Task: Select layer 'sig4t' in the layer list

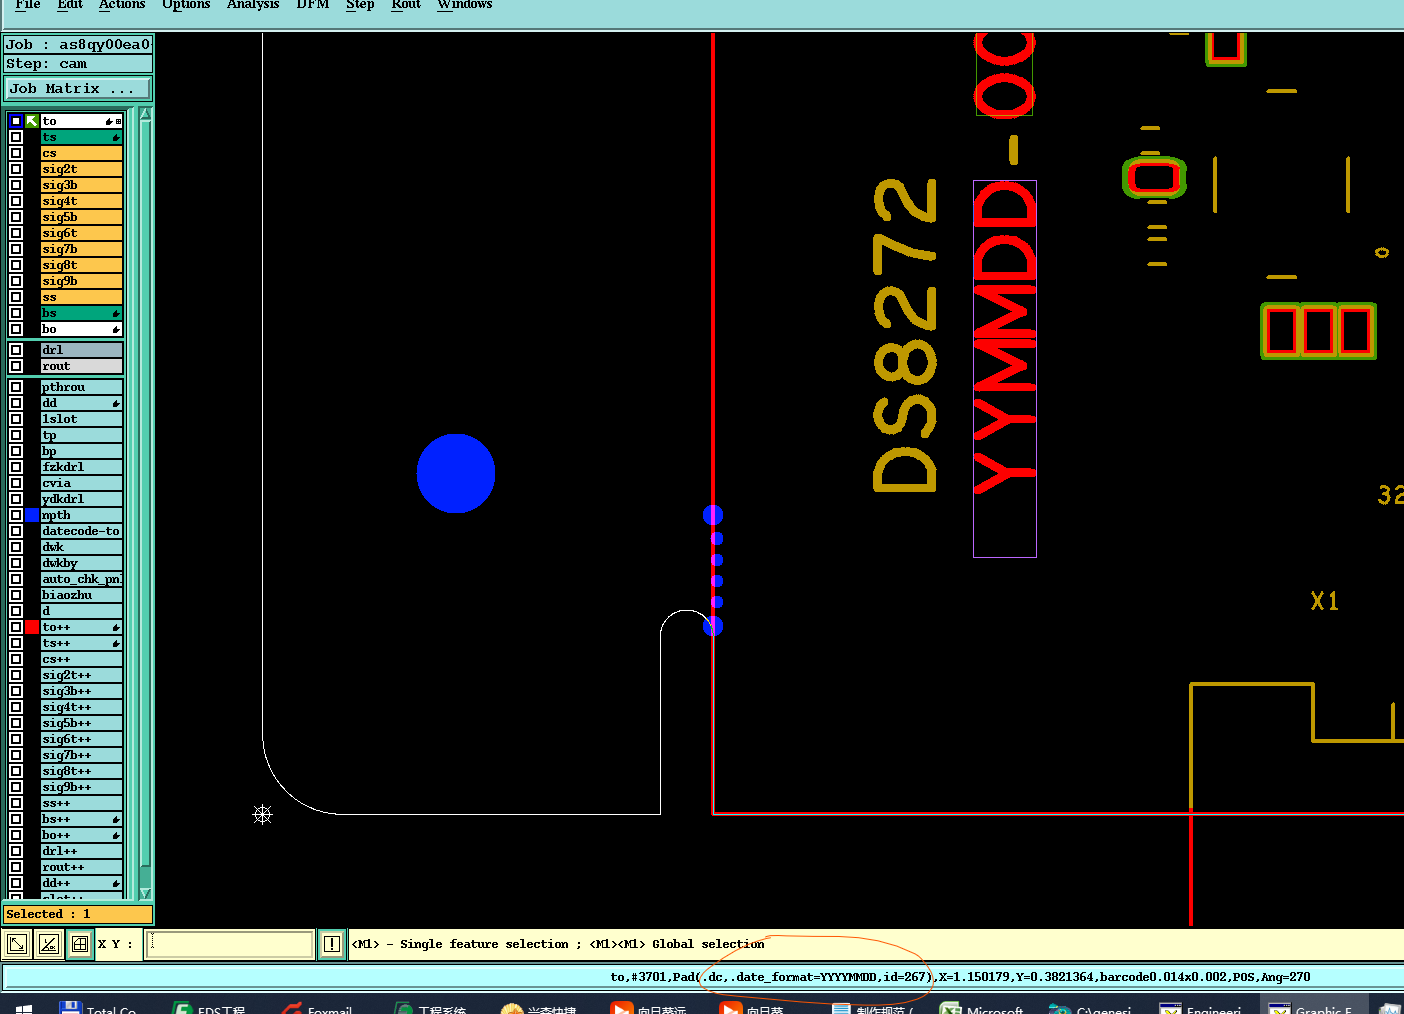Action: pos(82,201)
